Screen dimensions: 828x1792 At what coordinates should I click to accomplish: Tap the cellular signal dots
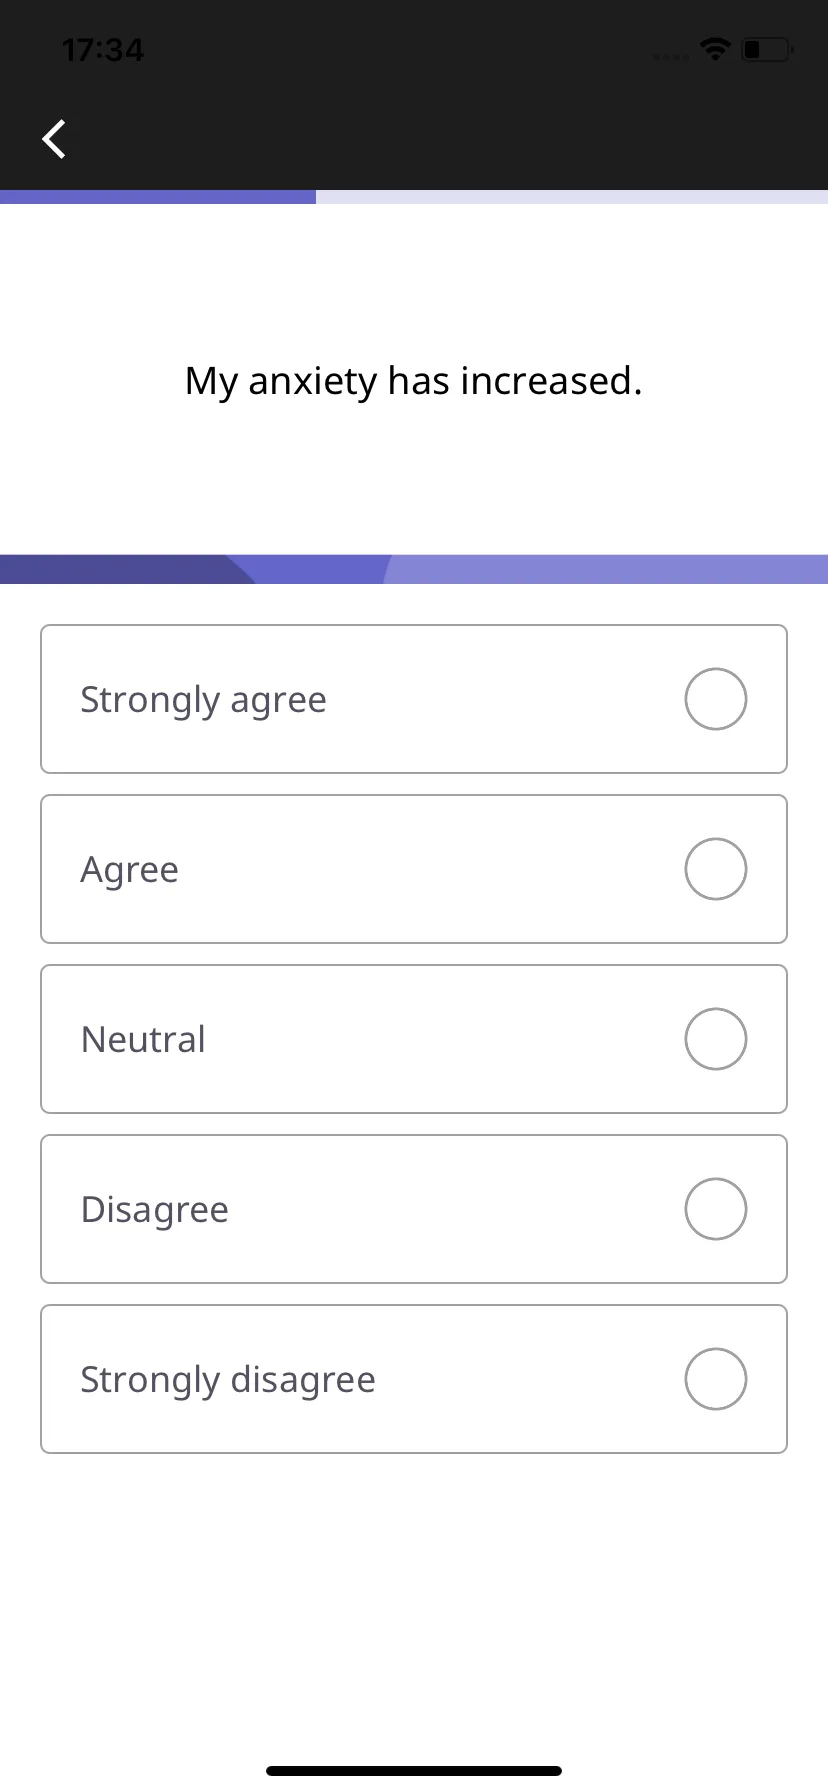click(x=671, y=56)
